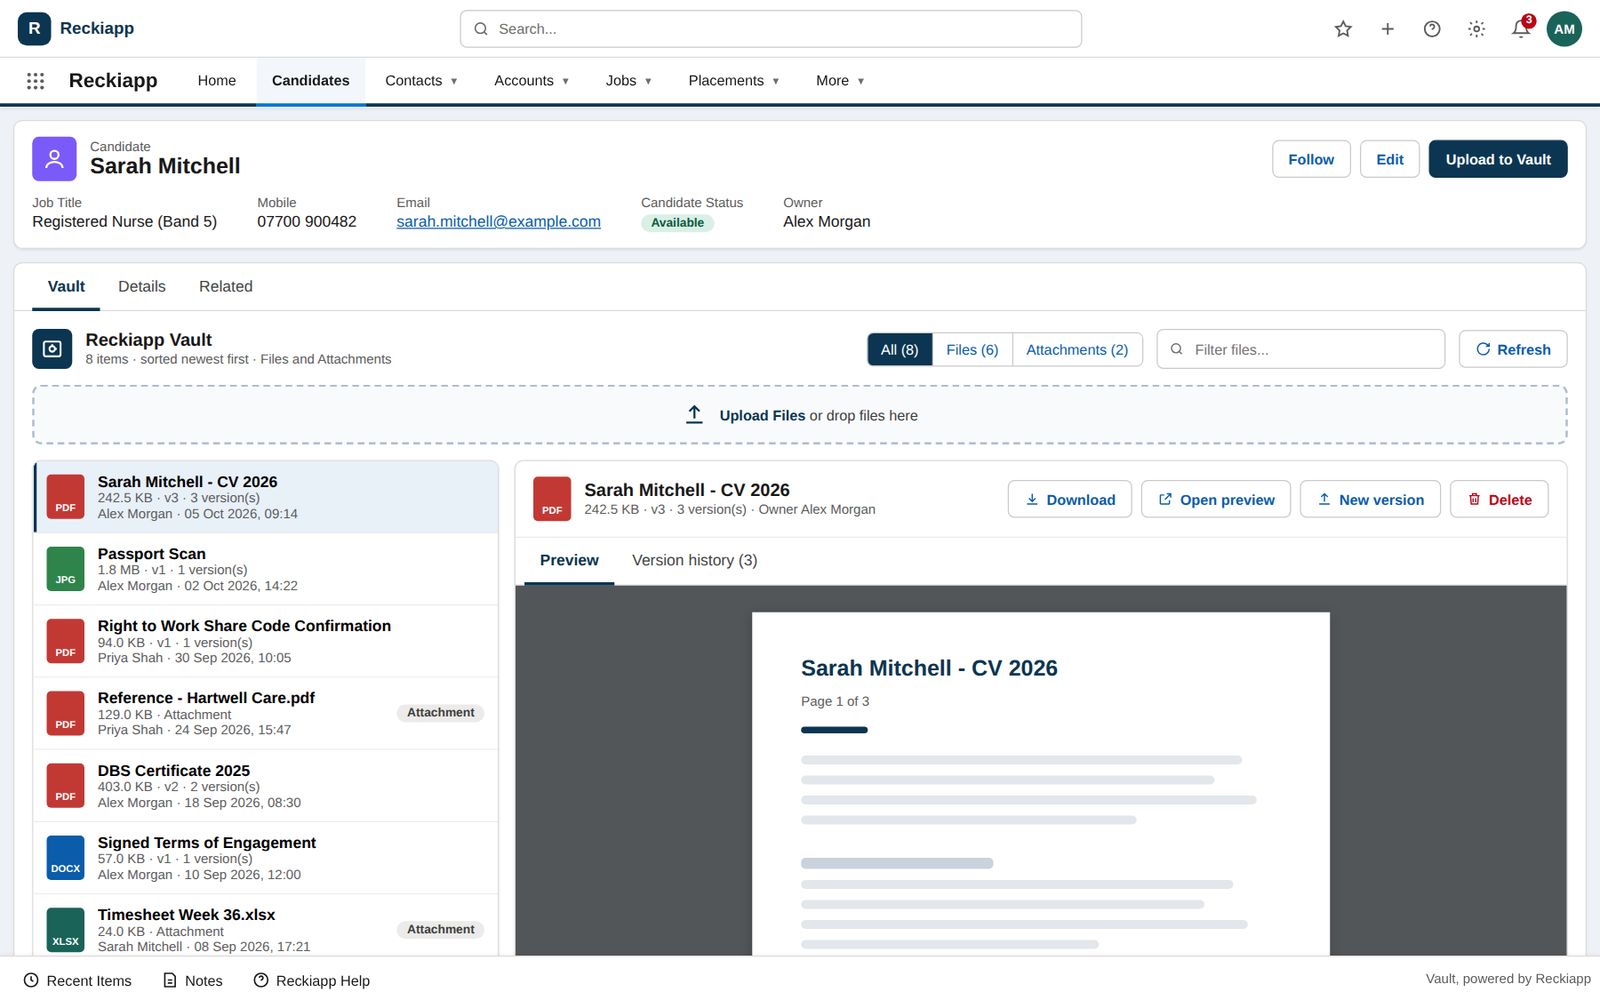The image size is (1600, 1000).
Task: Click the favorites star icon
Action: pos(1343,29)
